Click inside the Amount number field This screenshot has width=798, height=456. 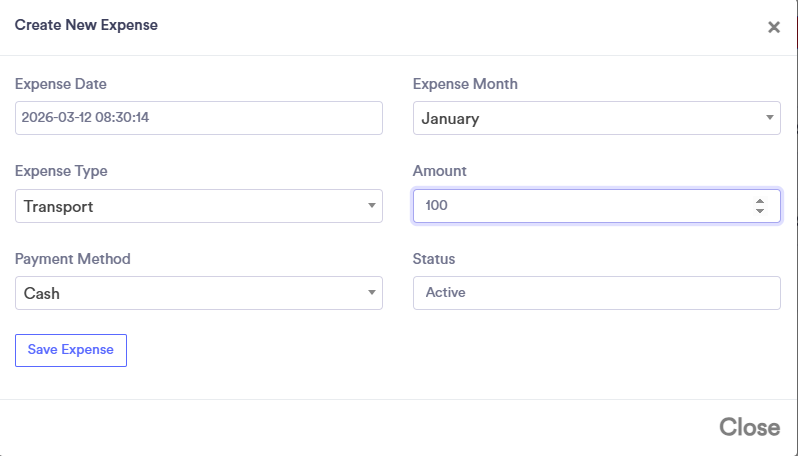(580, 206)
